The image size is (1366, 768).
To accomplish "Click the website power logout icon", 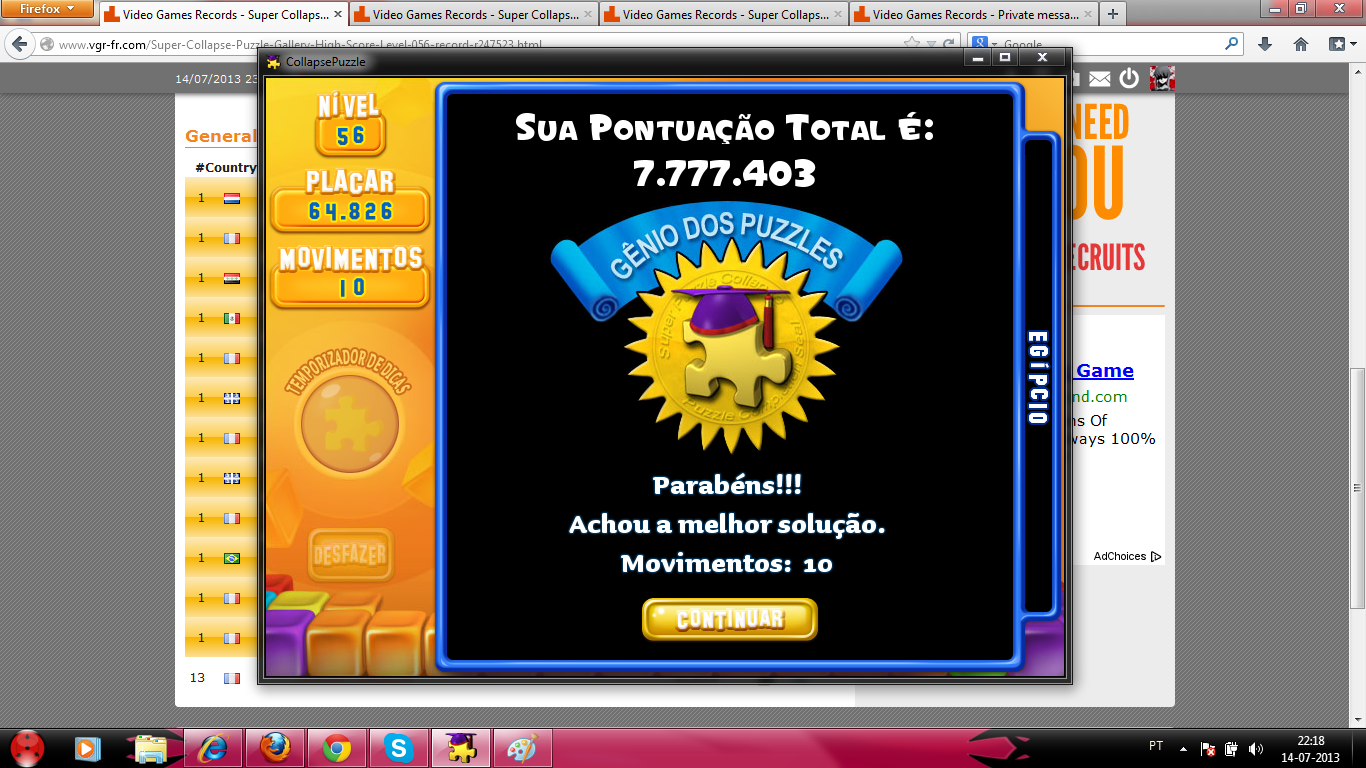I will (1129, 79).
